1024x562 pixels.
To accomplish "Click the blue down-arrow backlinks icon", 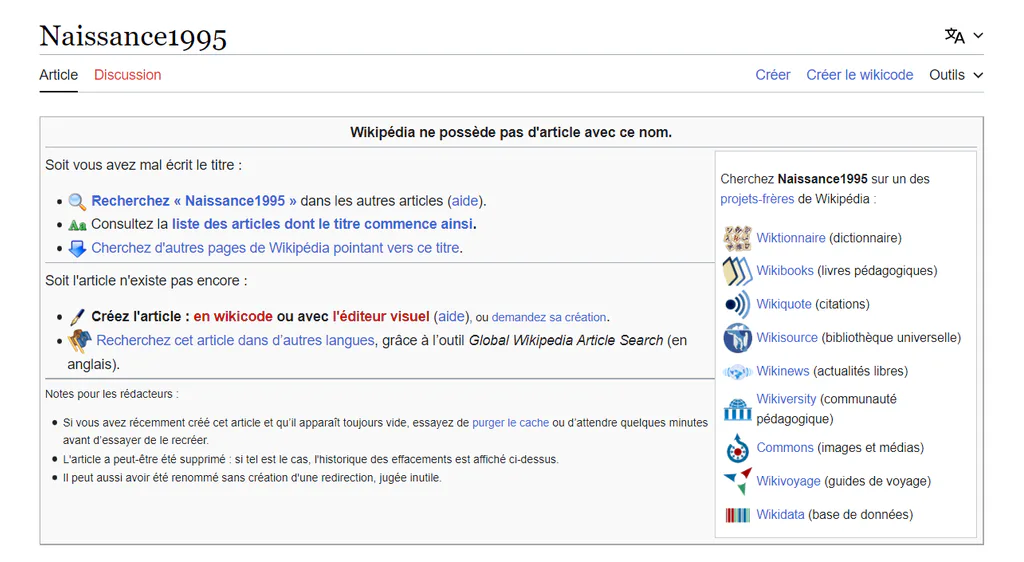I will (x=77, y=249).
